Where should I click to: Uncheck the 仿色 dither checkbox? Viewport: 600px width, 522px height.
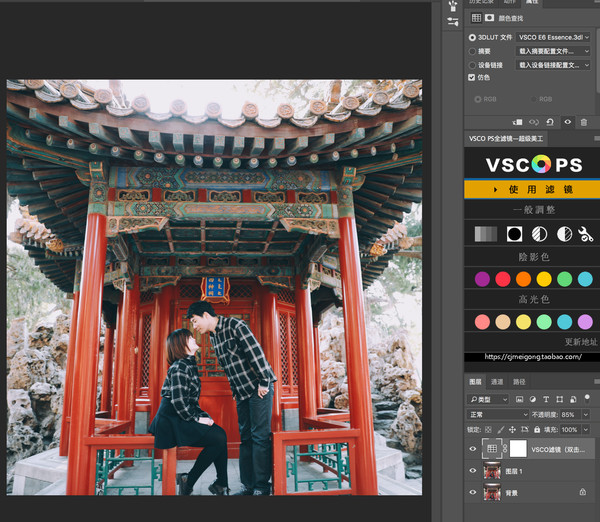point(473,77)
